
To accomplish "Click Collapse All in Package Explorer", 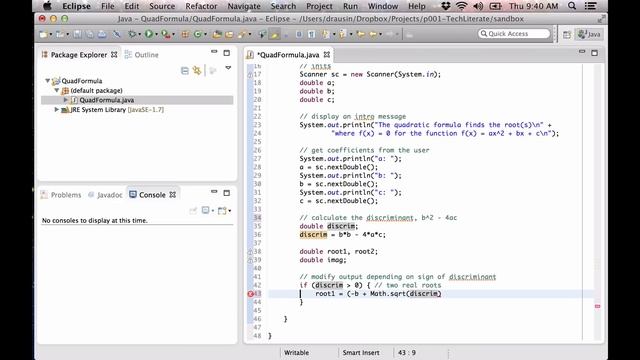I will (184, 71).
